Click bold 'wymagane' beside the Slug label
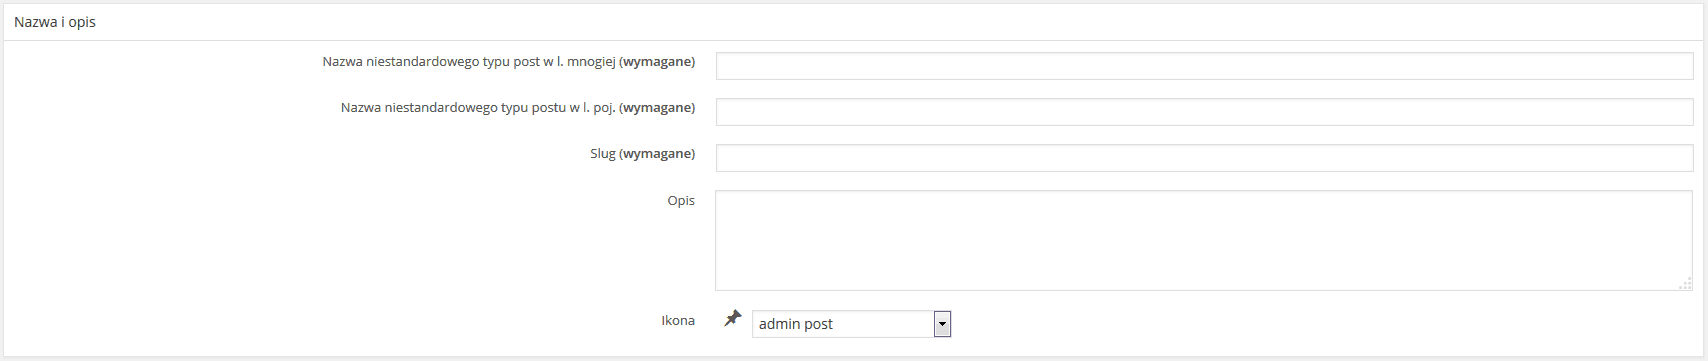Viewport: 1708px width, 361px height. click(657, 154)
